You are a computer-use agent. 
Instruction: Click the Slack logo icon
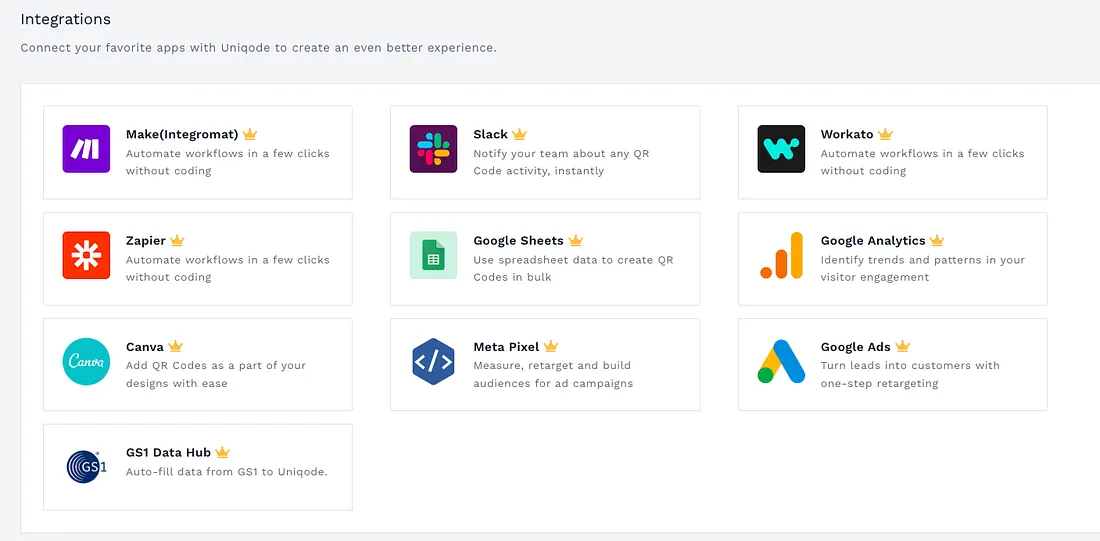[x=434, y=149]
